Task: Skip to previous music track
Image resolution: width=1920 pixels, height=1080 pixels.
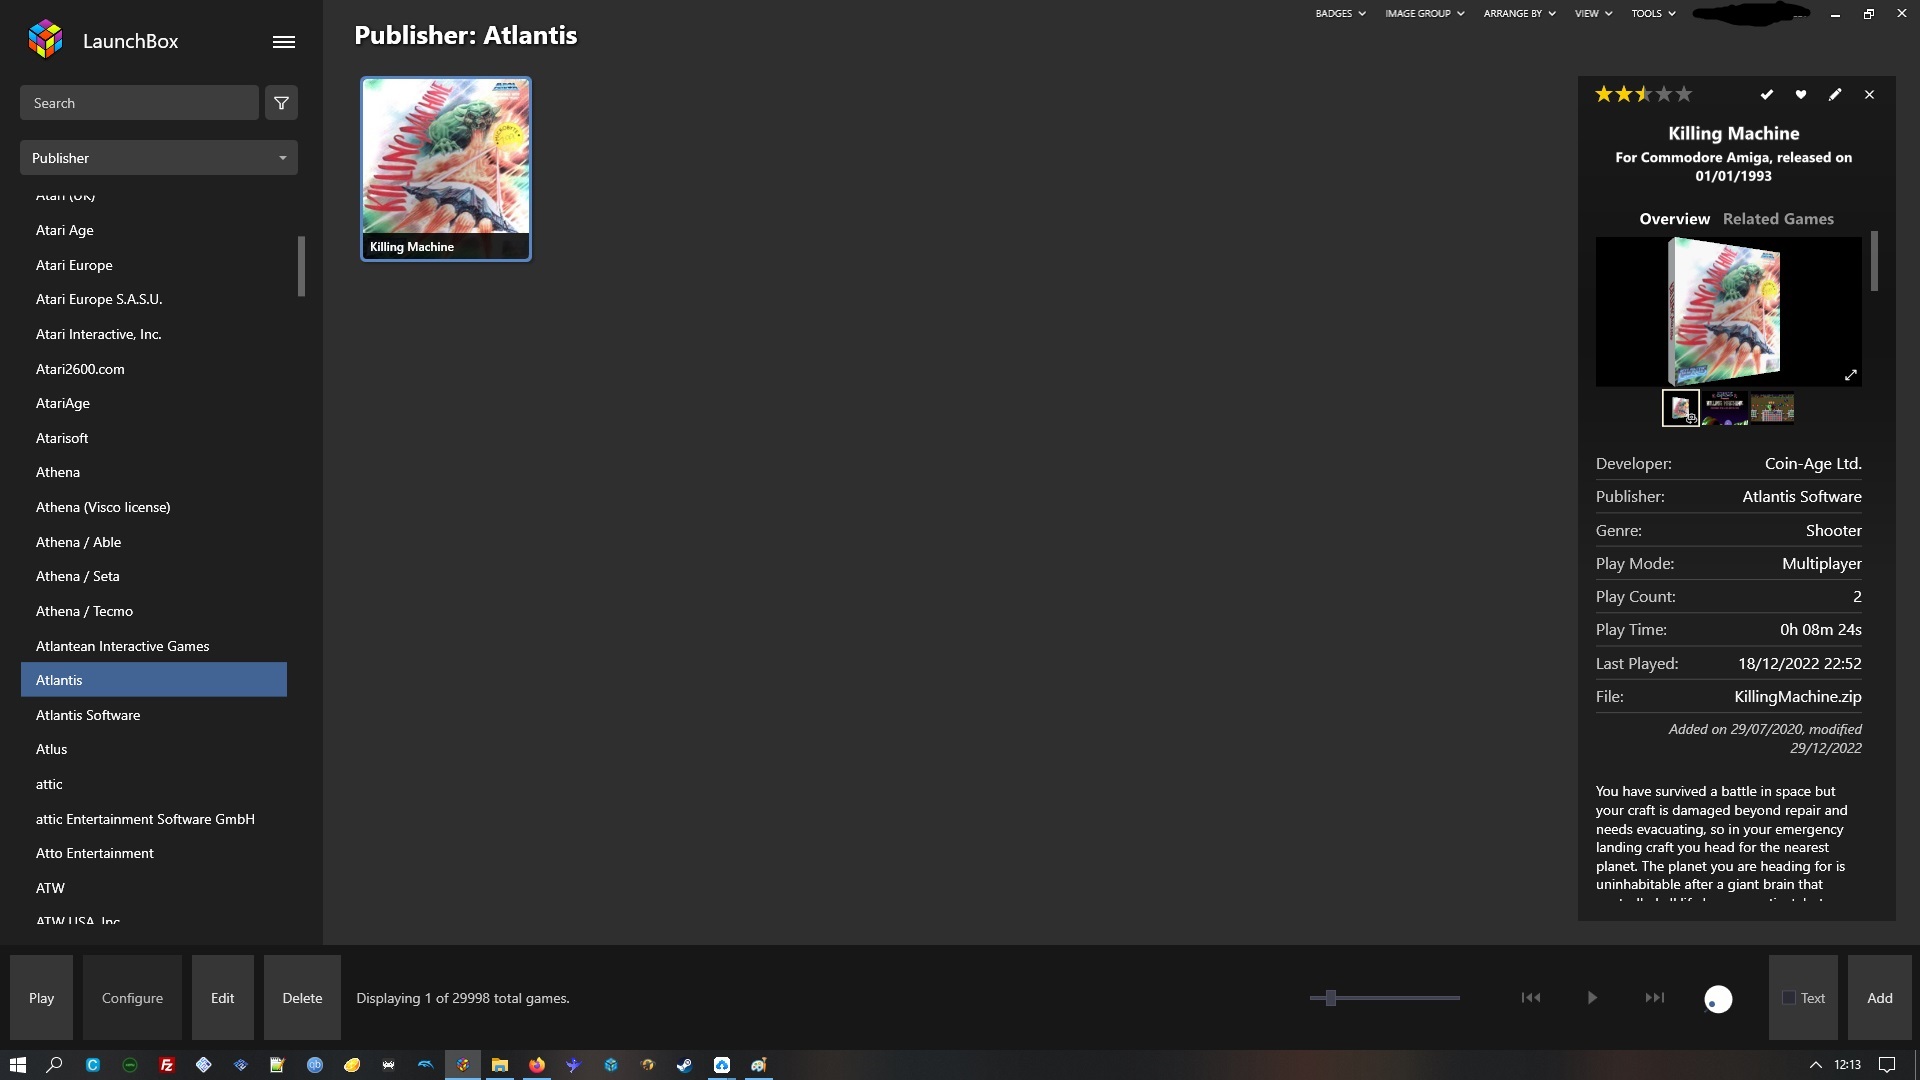Action: click(x=1531, y=998)
